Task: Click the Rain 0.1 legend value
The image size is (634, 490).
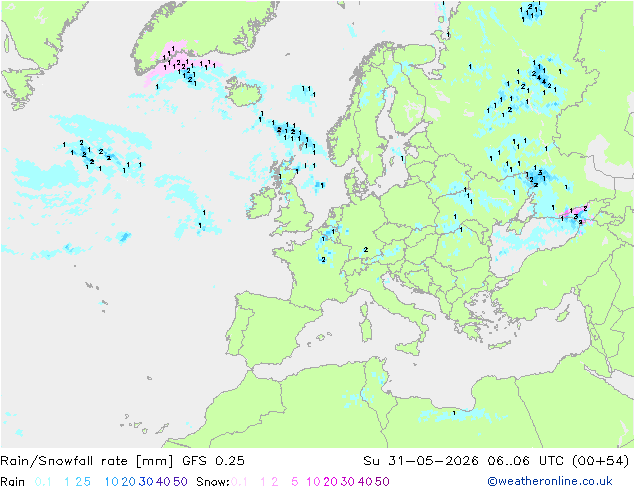Action: [x=43, y=482]
